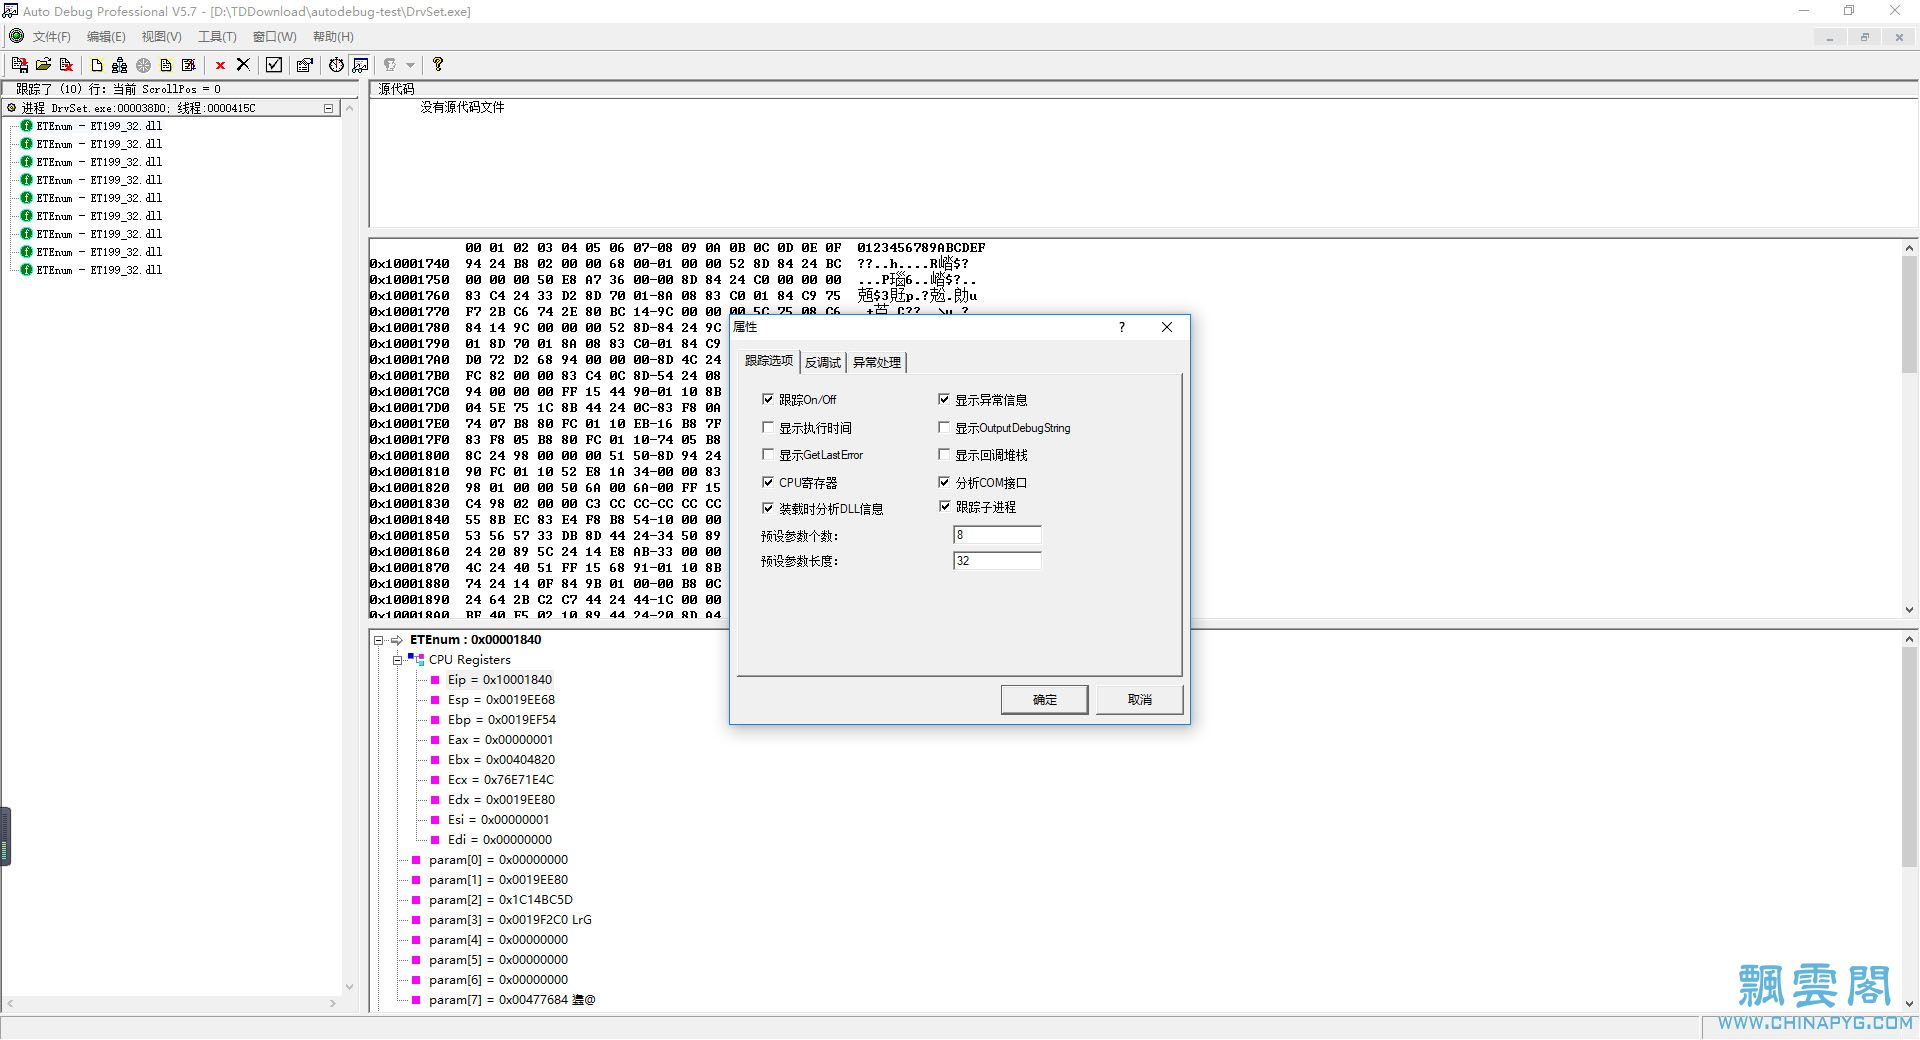Viewport: 1920px width, 1040px height.
Task: Click the gray wheel toolbar icon
Action: (x=143, y=65)
